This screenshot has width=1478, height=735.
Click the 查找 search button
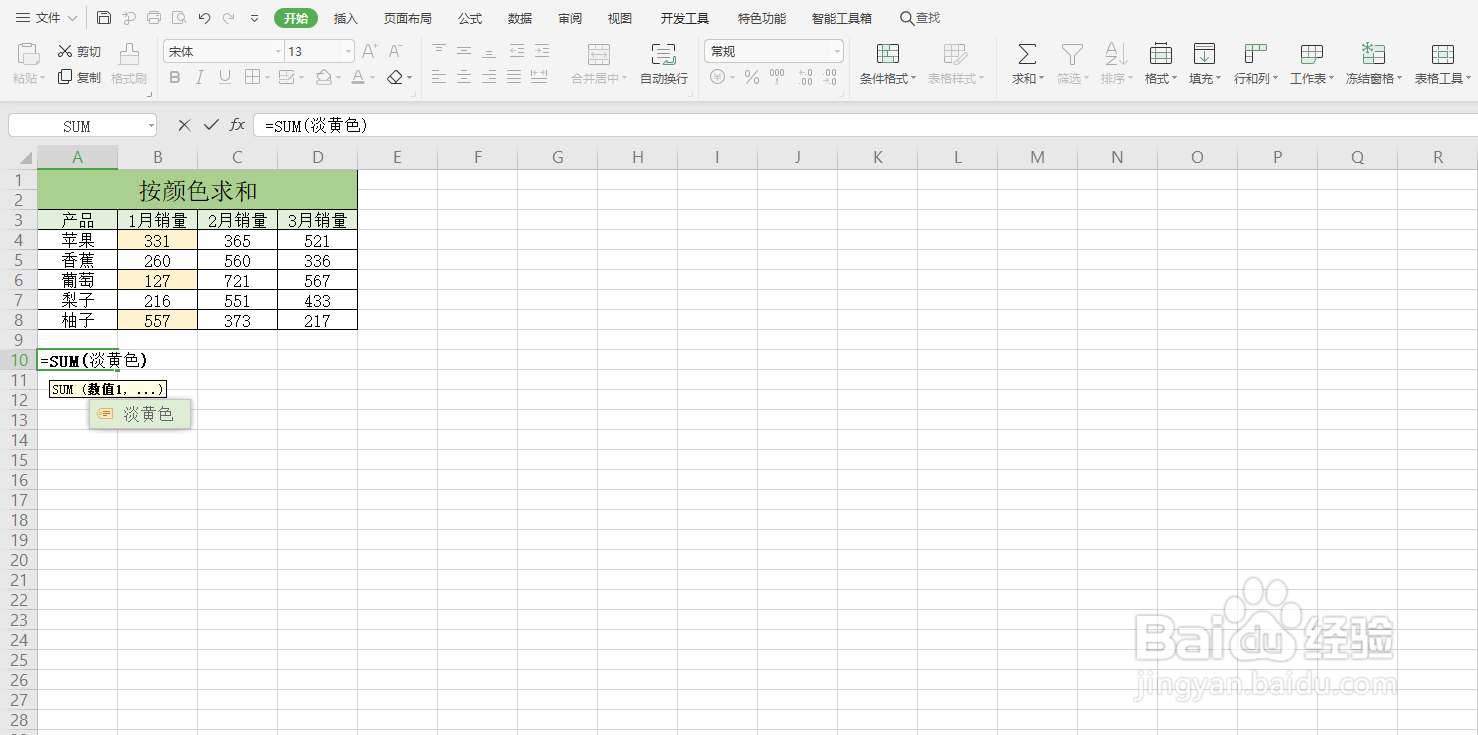(919, 18)
